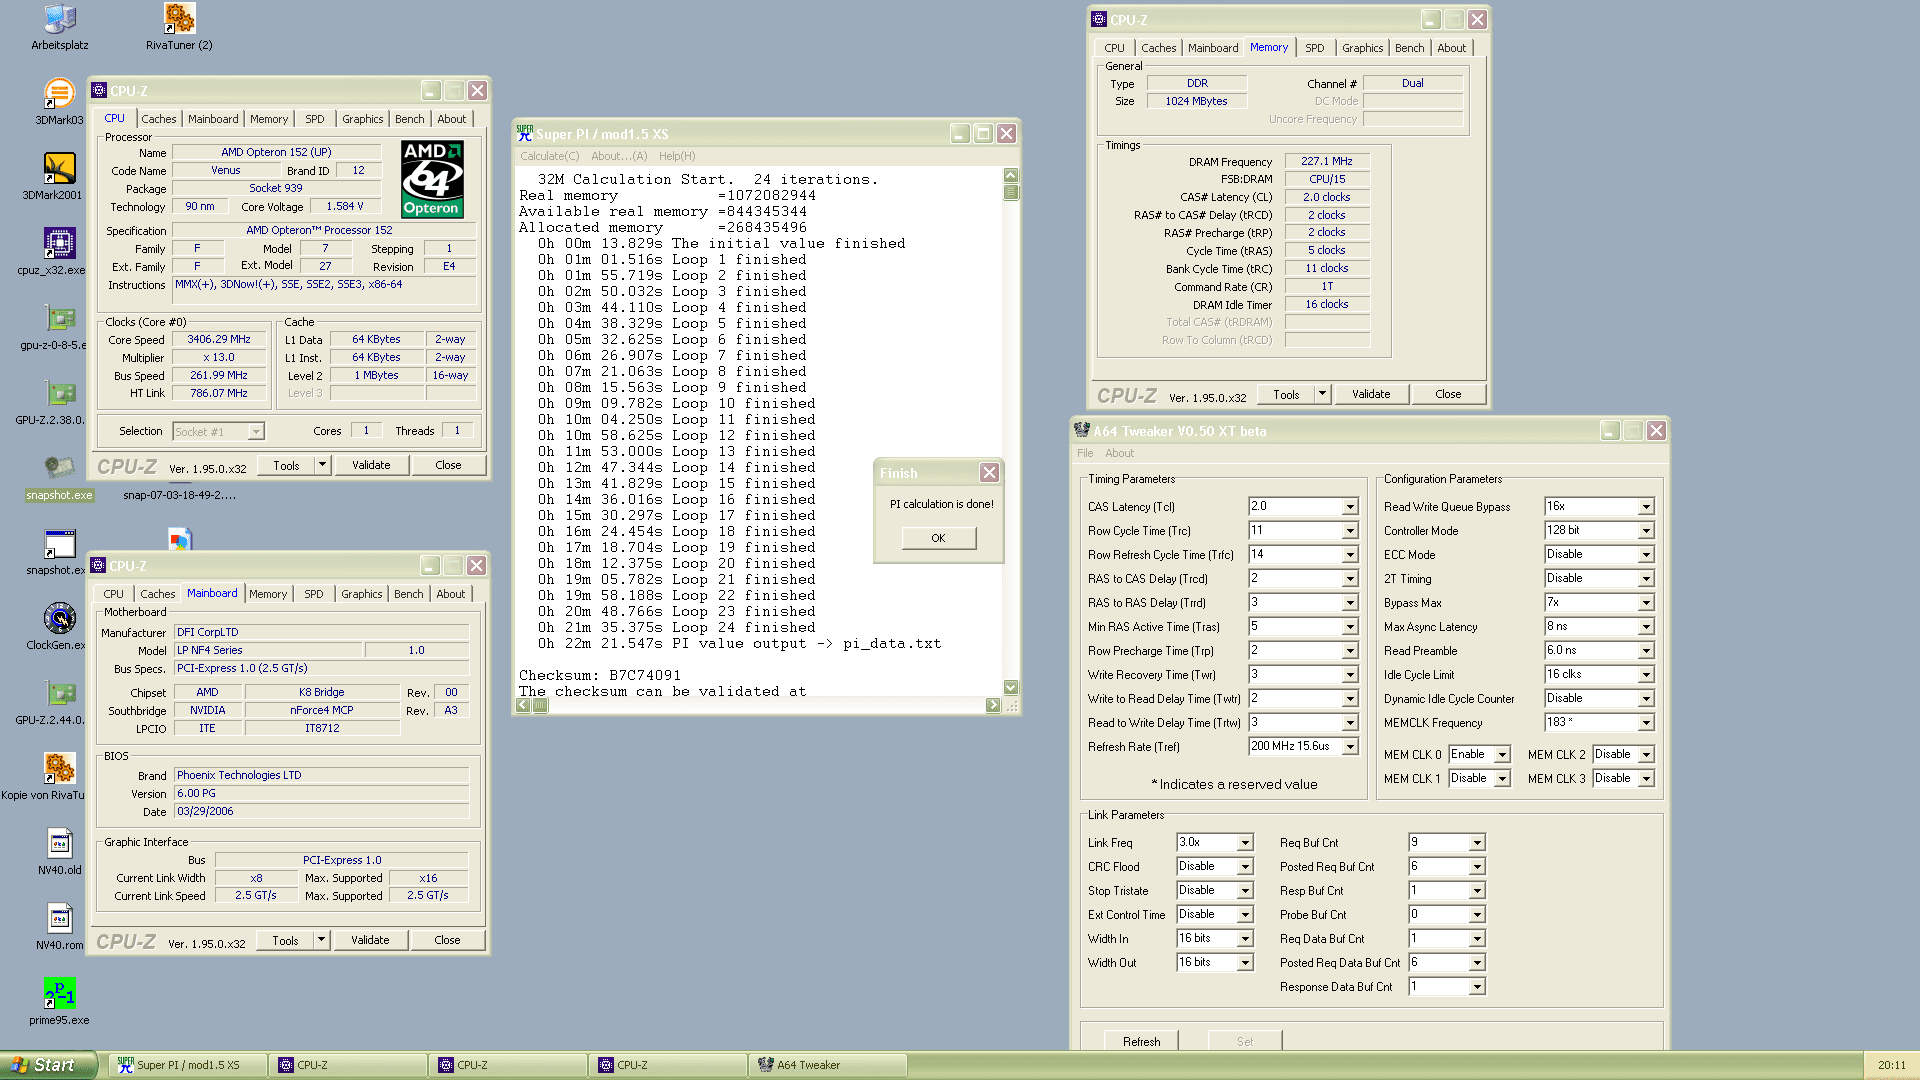Open the Help(H) menu in Super PI
The width and height of the screenshot is (1920, 1080).
[x=677, y=156]
